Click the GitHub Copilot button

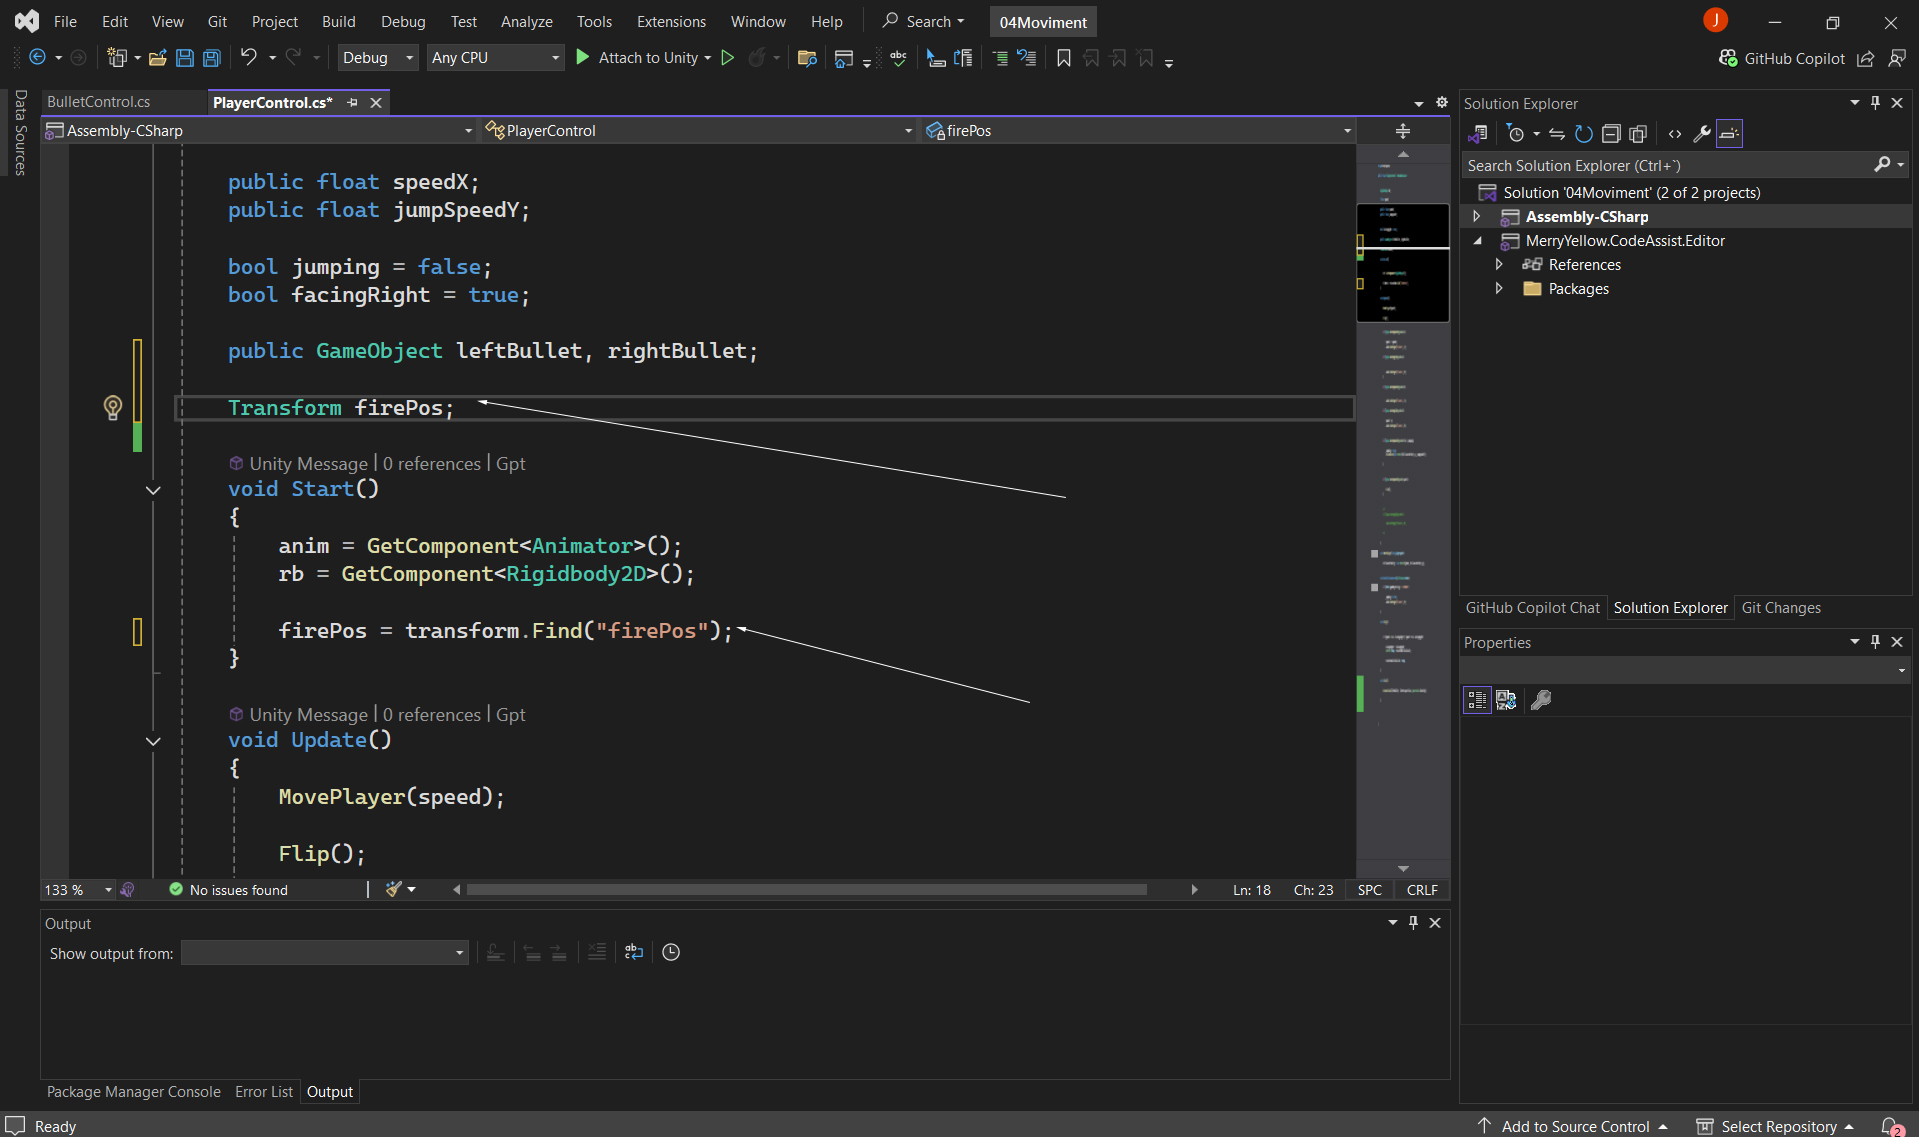click(1782, 58)
